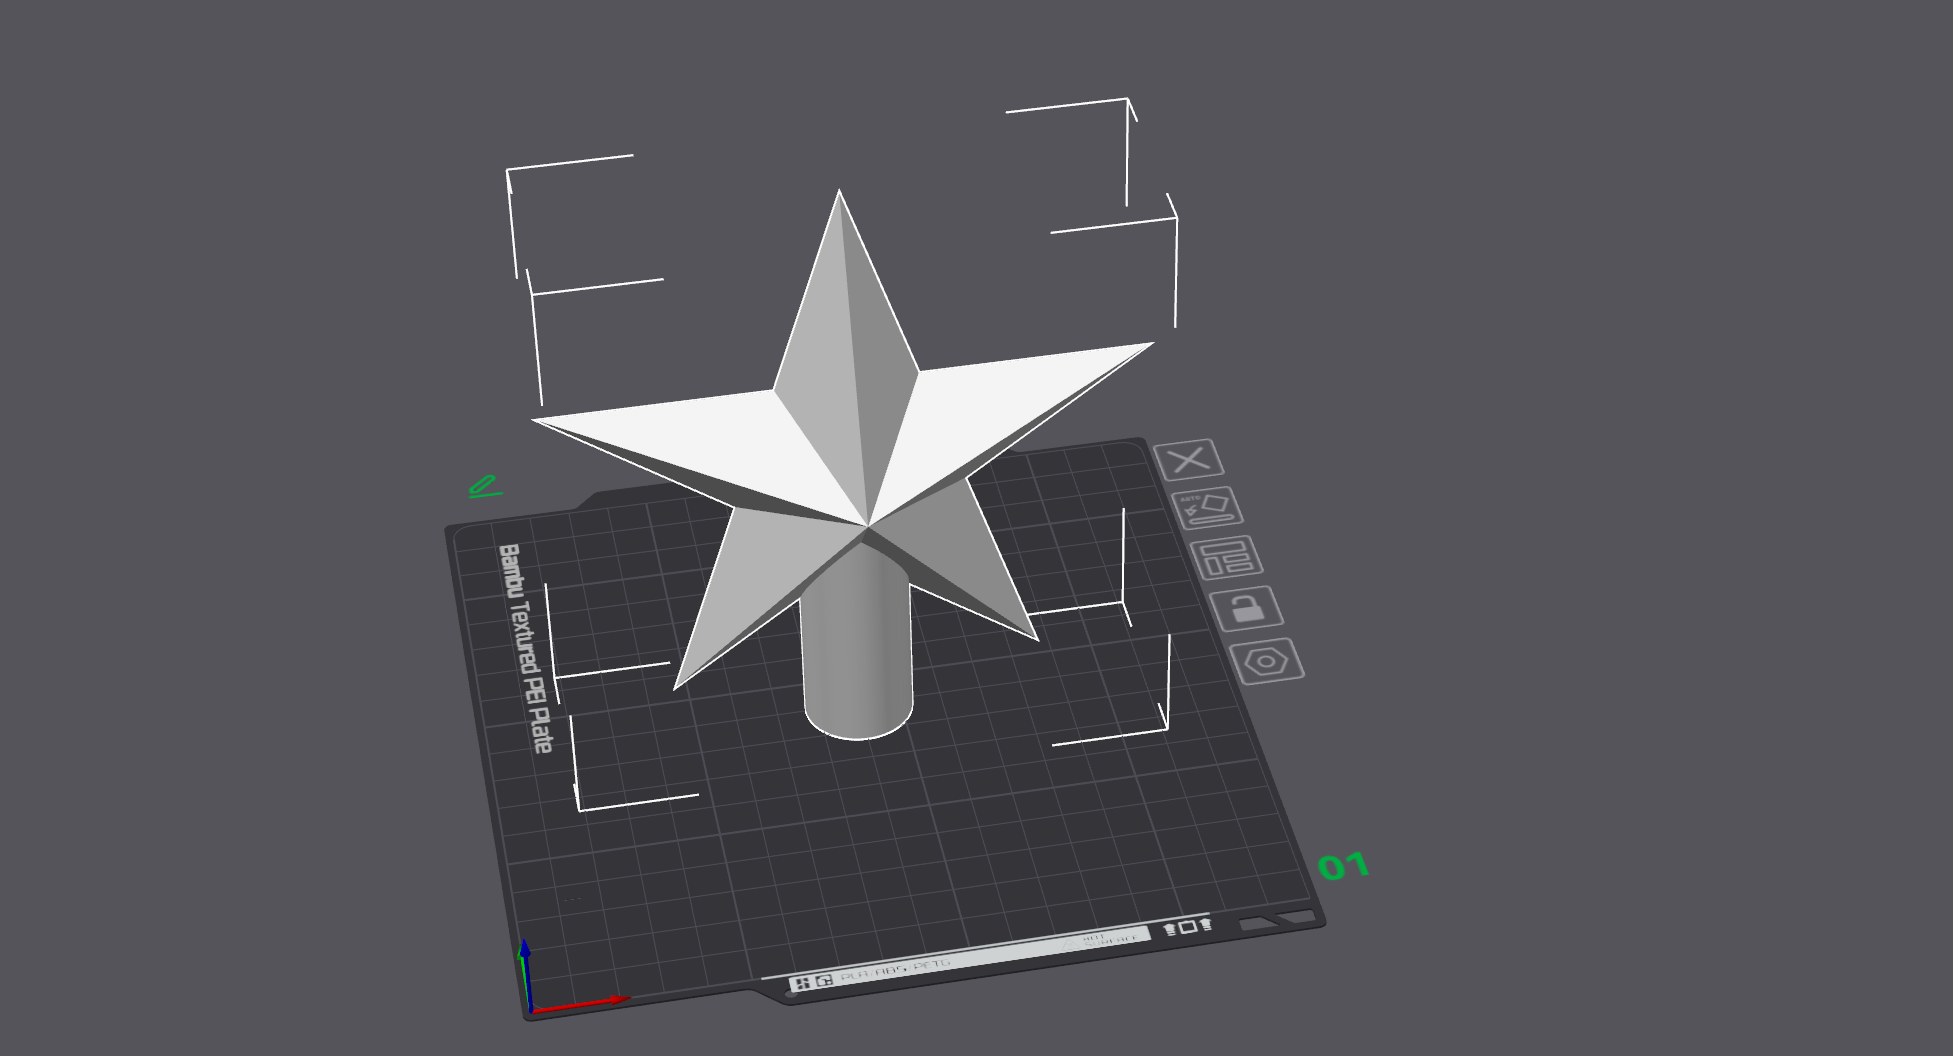Click the cylinder base beneath the star
Viewport: 1953px width, 1056px height.
tap(855, 680)
